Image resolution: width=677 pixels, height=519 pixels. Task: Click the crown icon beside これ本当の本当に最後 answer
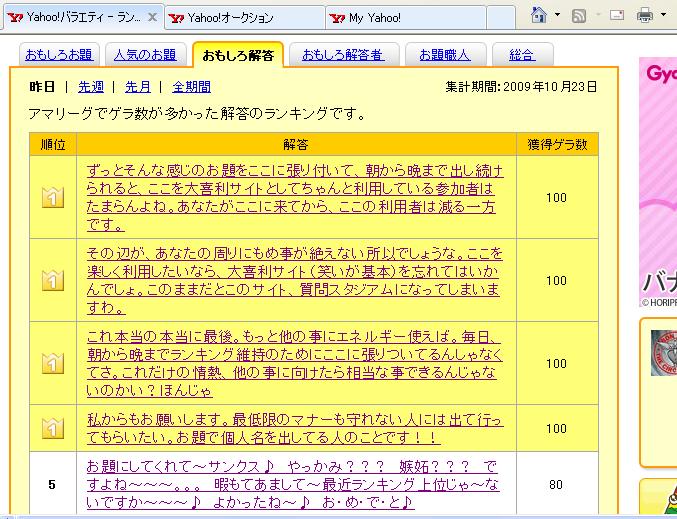pyautogui.click(x=53, y=363)
